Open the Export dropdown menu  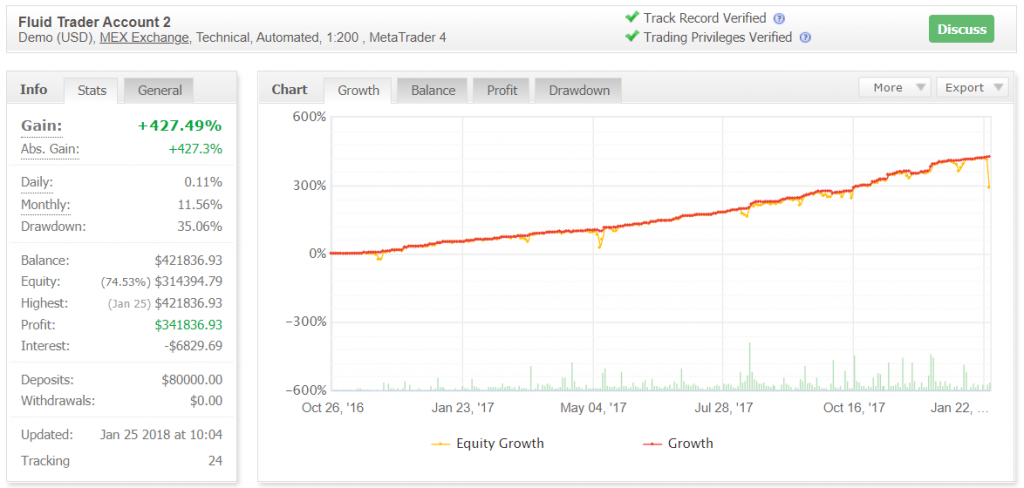971,88
